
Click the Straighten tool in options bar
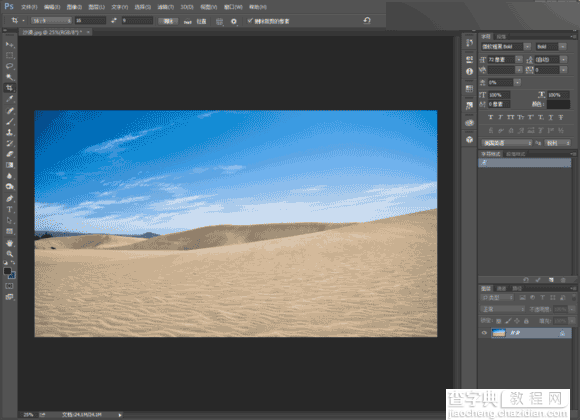tap(188, 21)
